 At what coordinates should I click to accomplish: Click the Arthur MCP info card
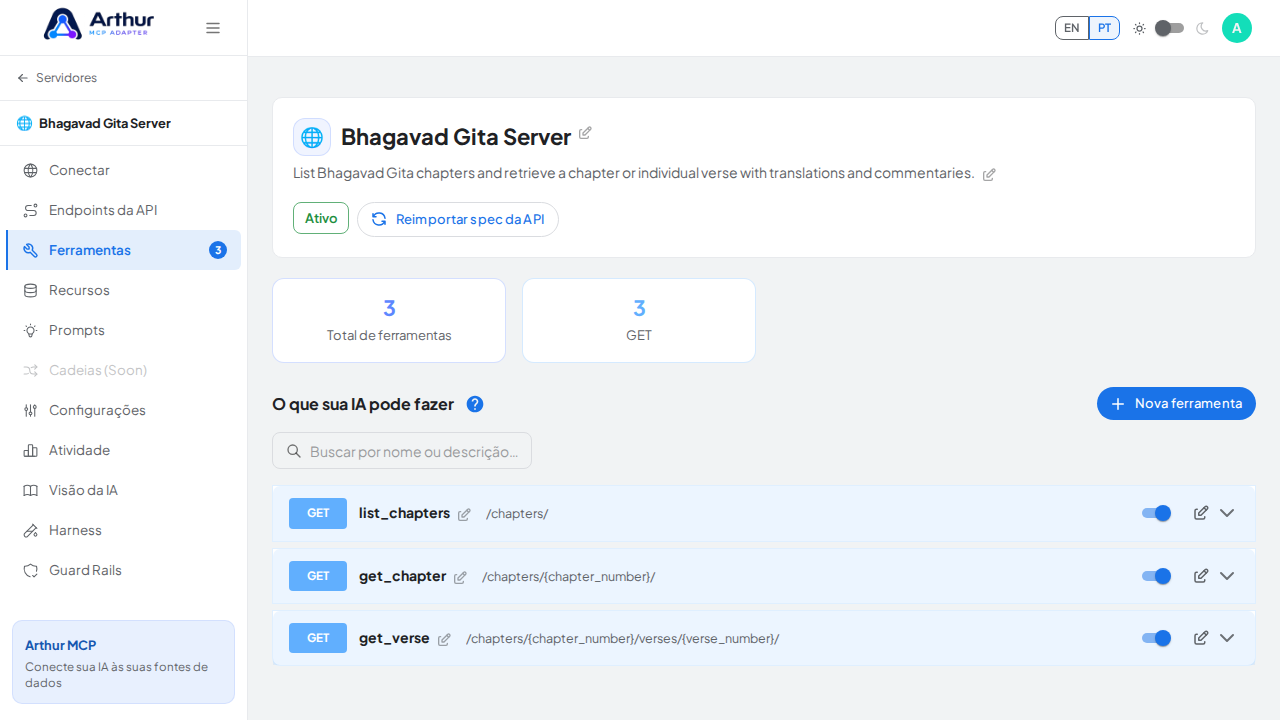[123, 662]
